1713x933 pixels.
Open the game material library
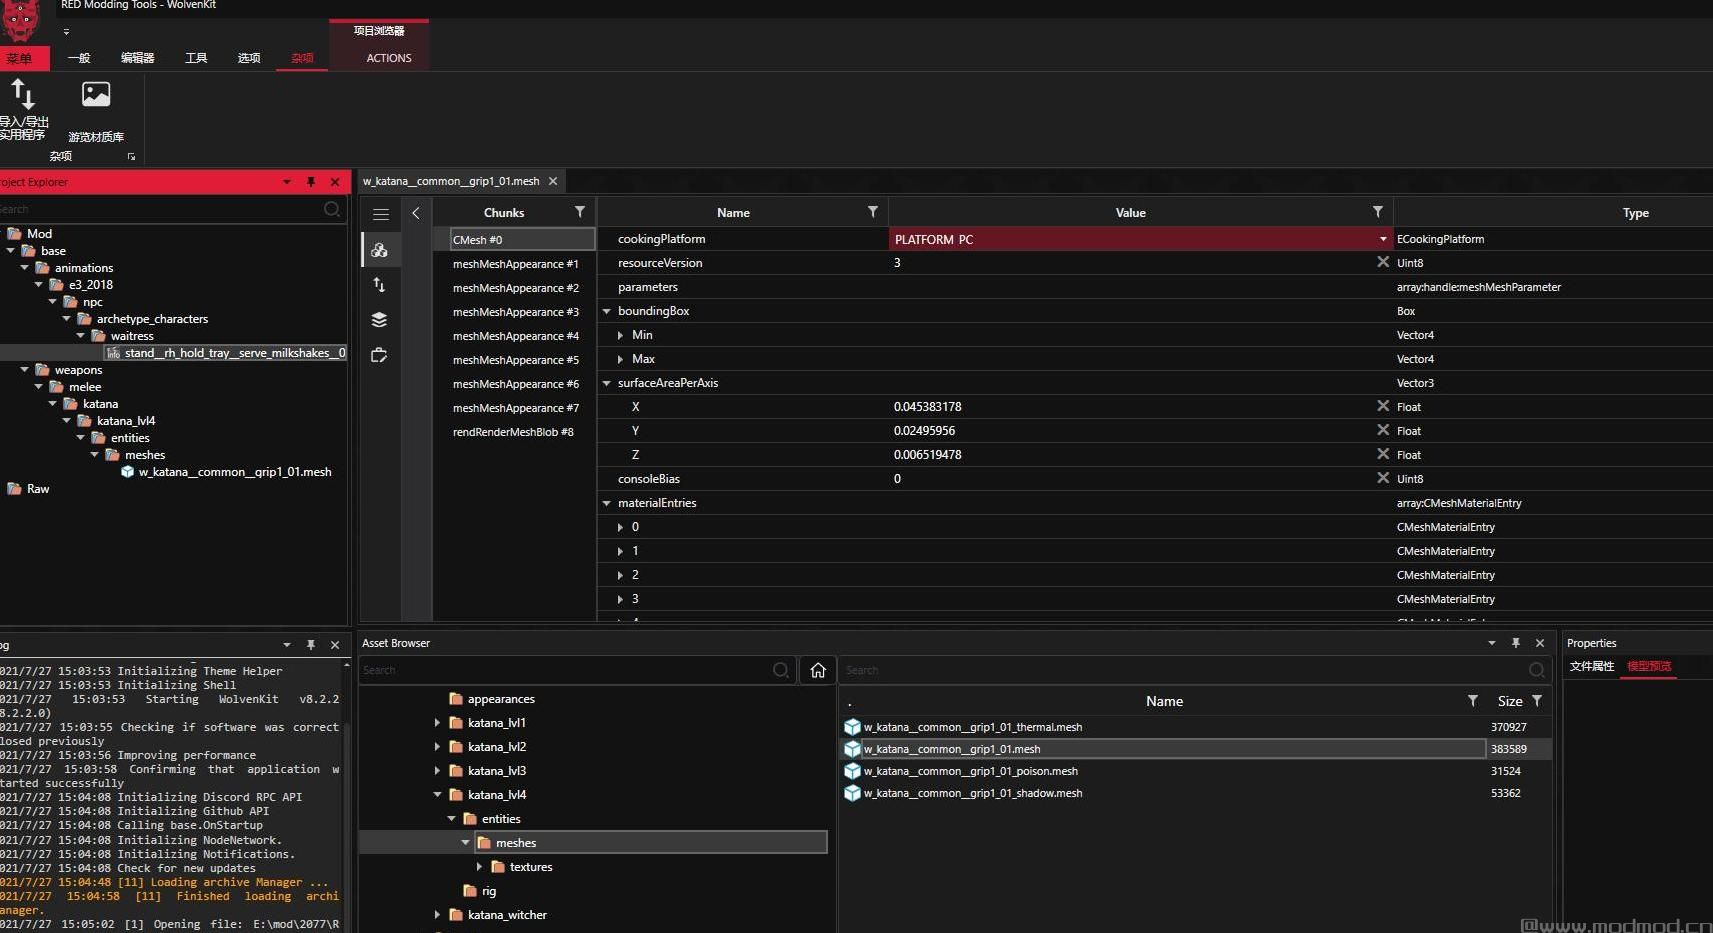click(x=96, y=111)
